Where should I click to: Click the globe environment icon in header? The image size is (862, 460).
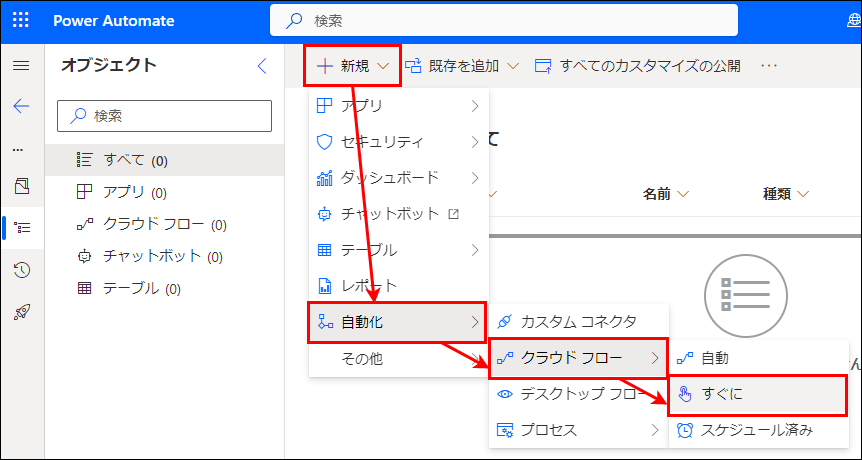(x=854, y=21)
